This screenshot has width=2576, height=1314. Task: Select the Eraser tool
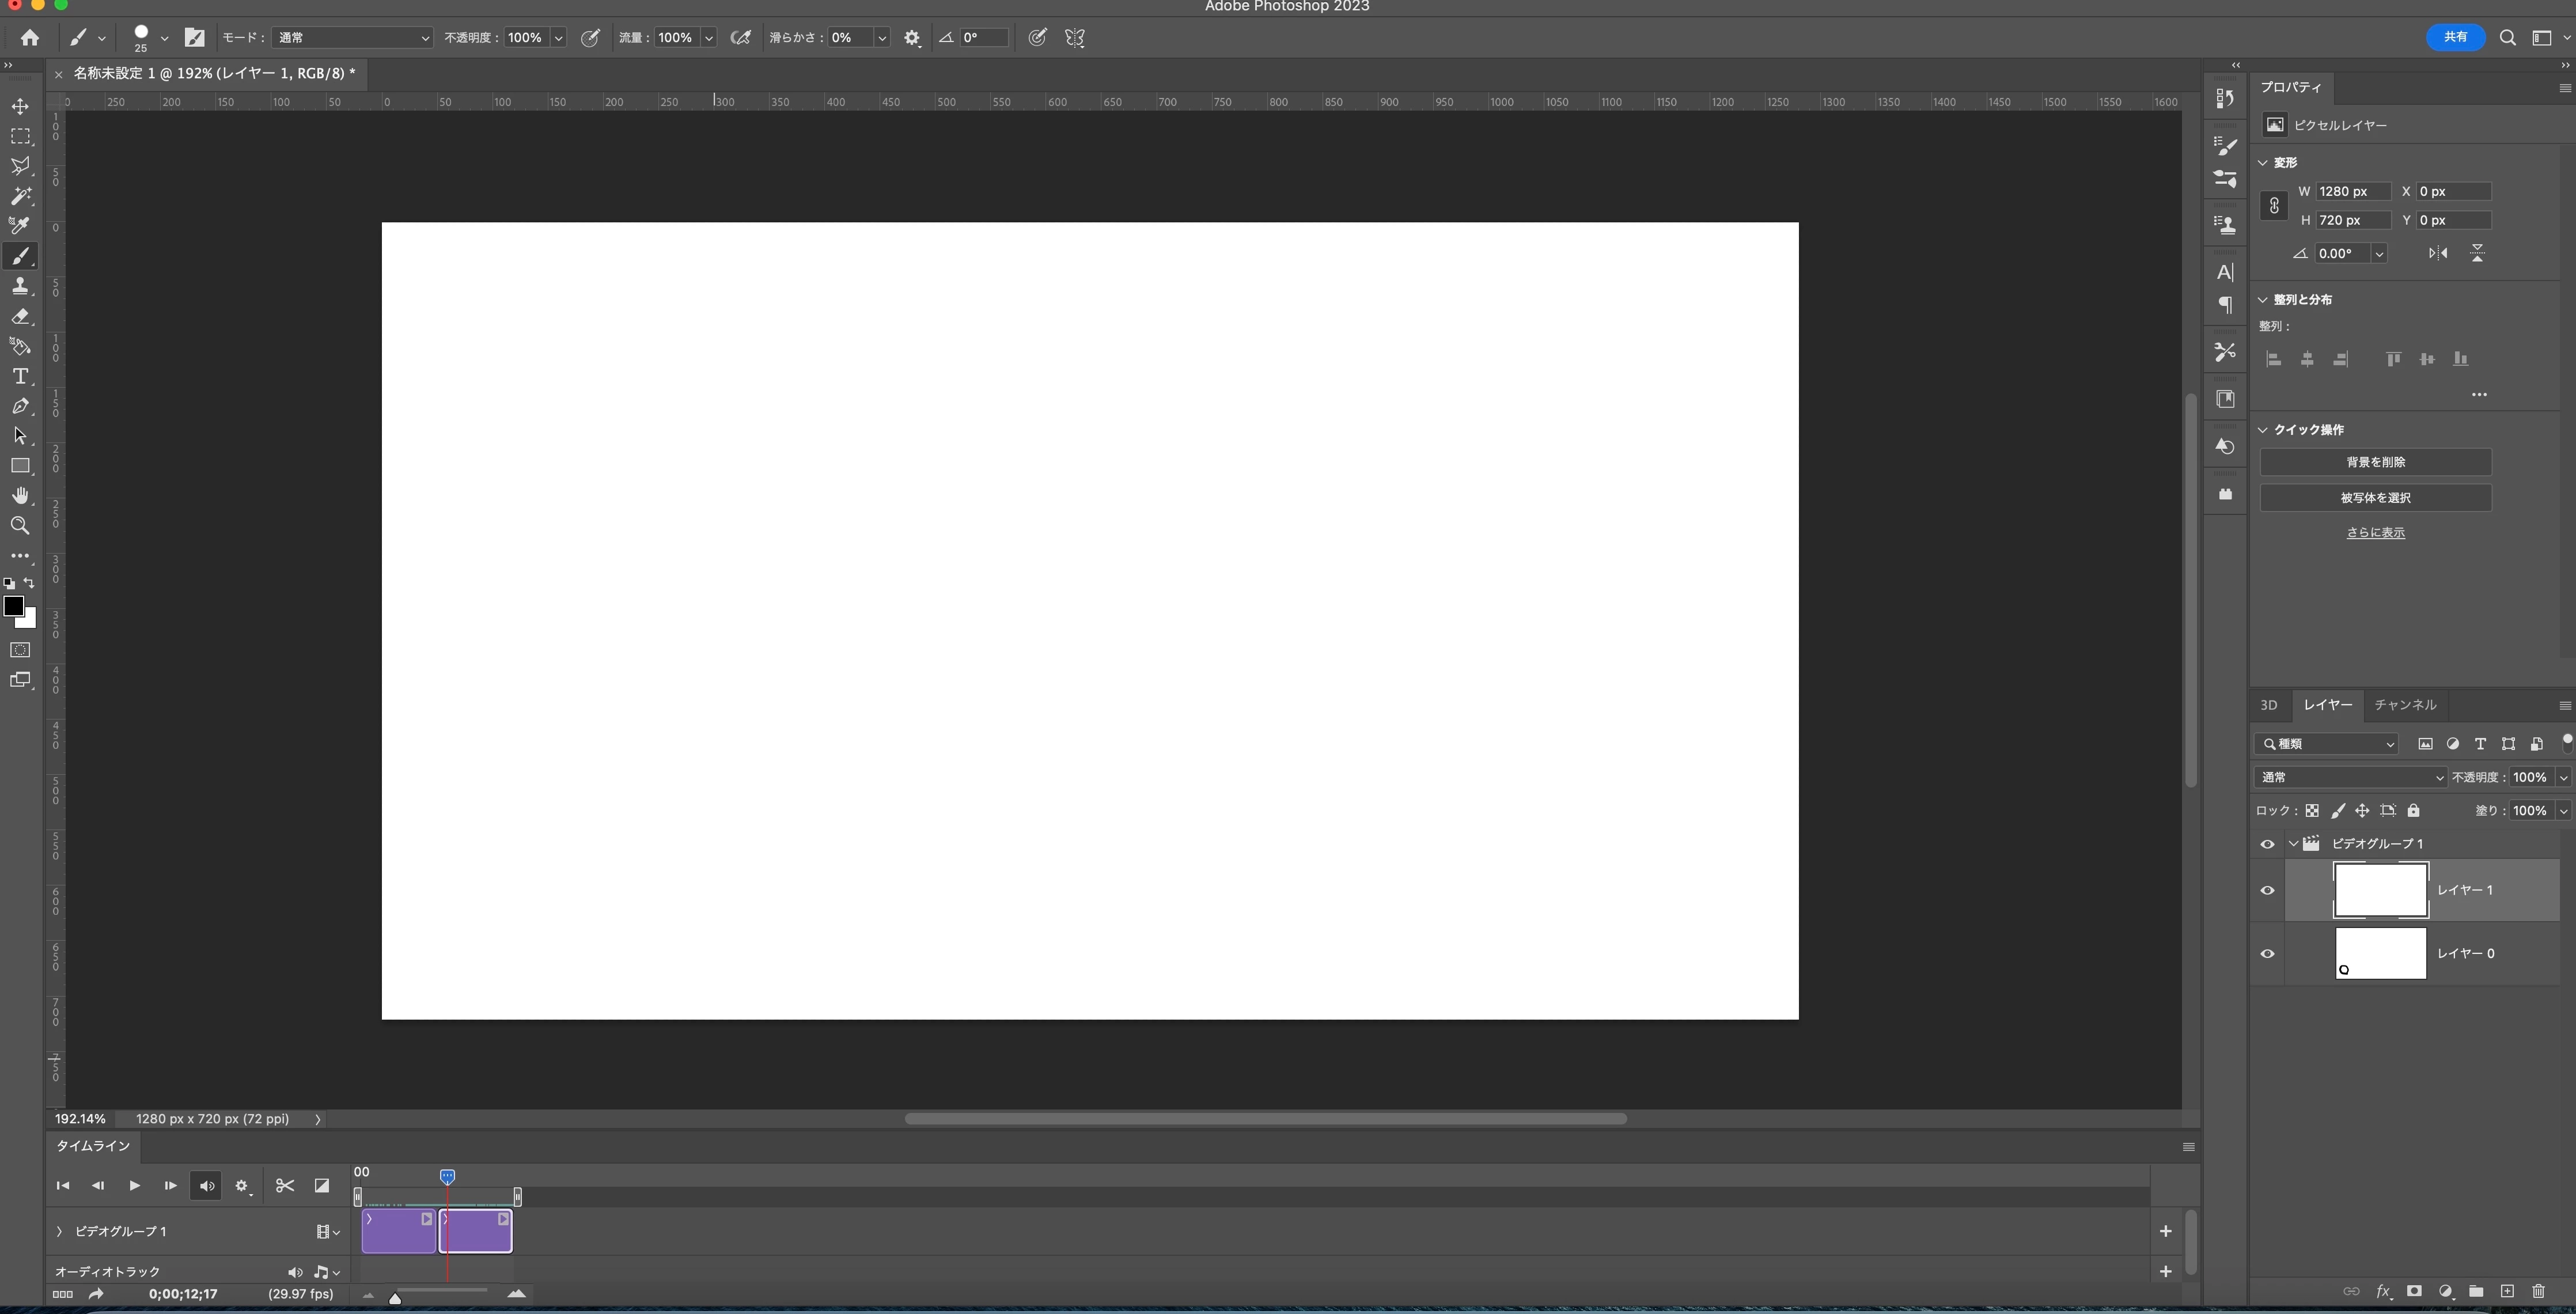pos(20,317)
